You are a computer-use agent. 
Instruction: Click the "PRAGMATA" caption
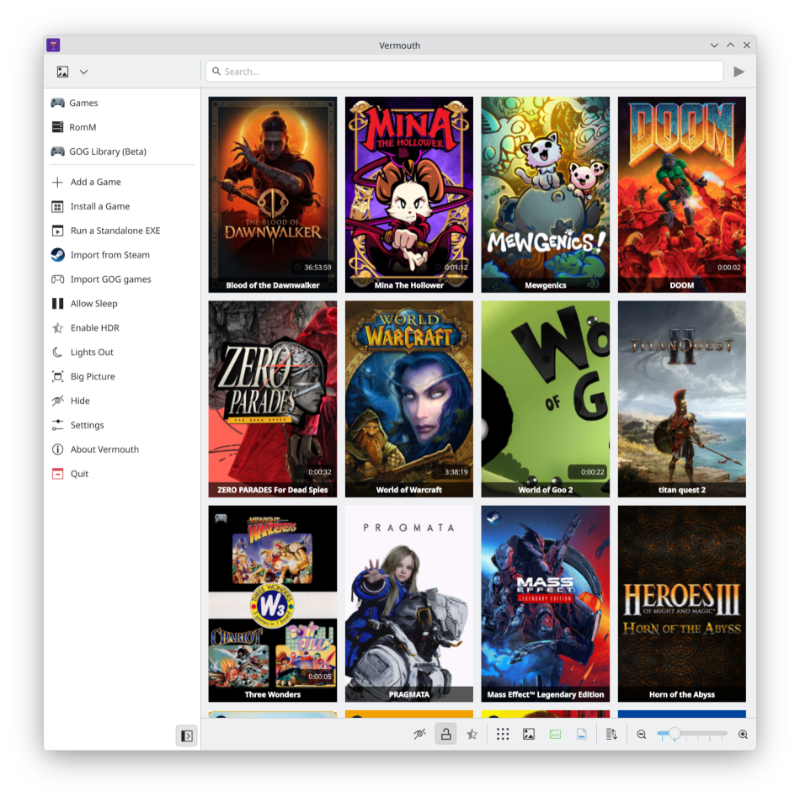pos(409,695)
